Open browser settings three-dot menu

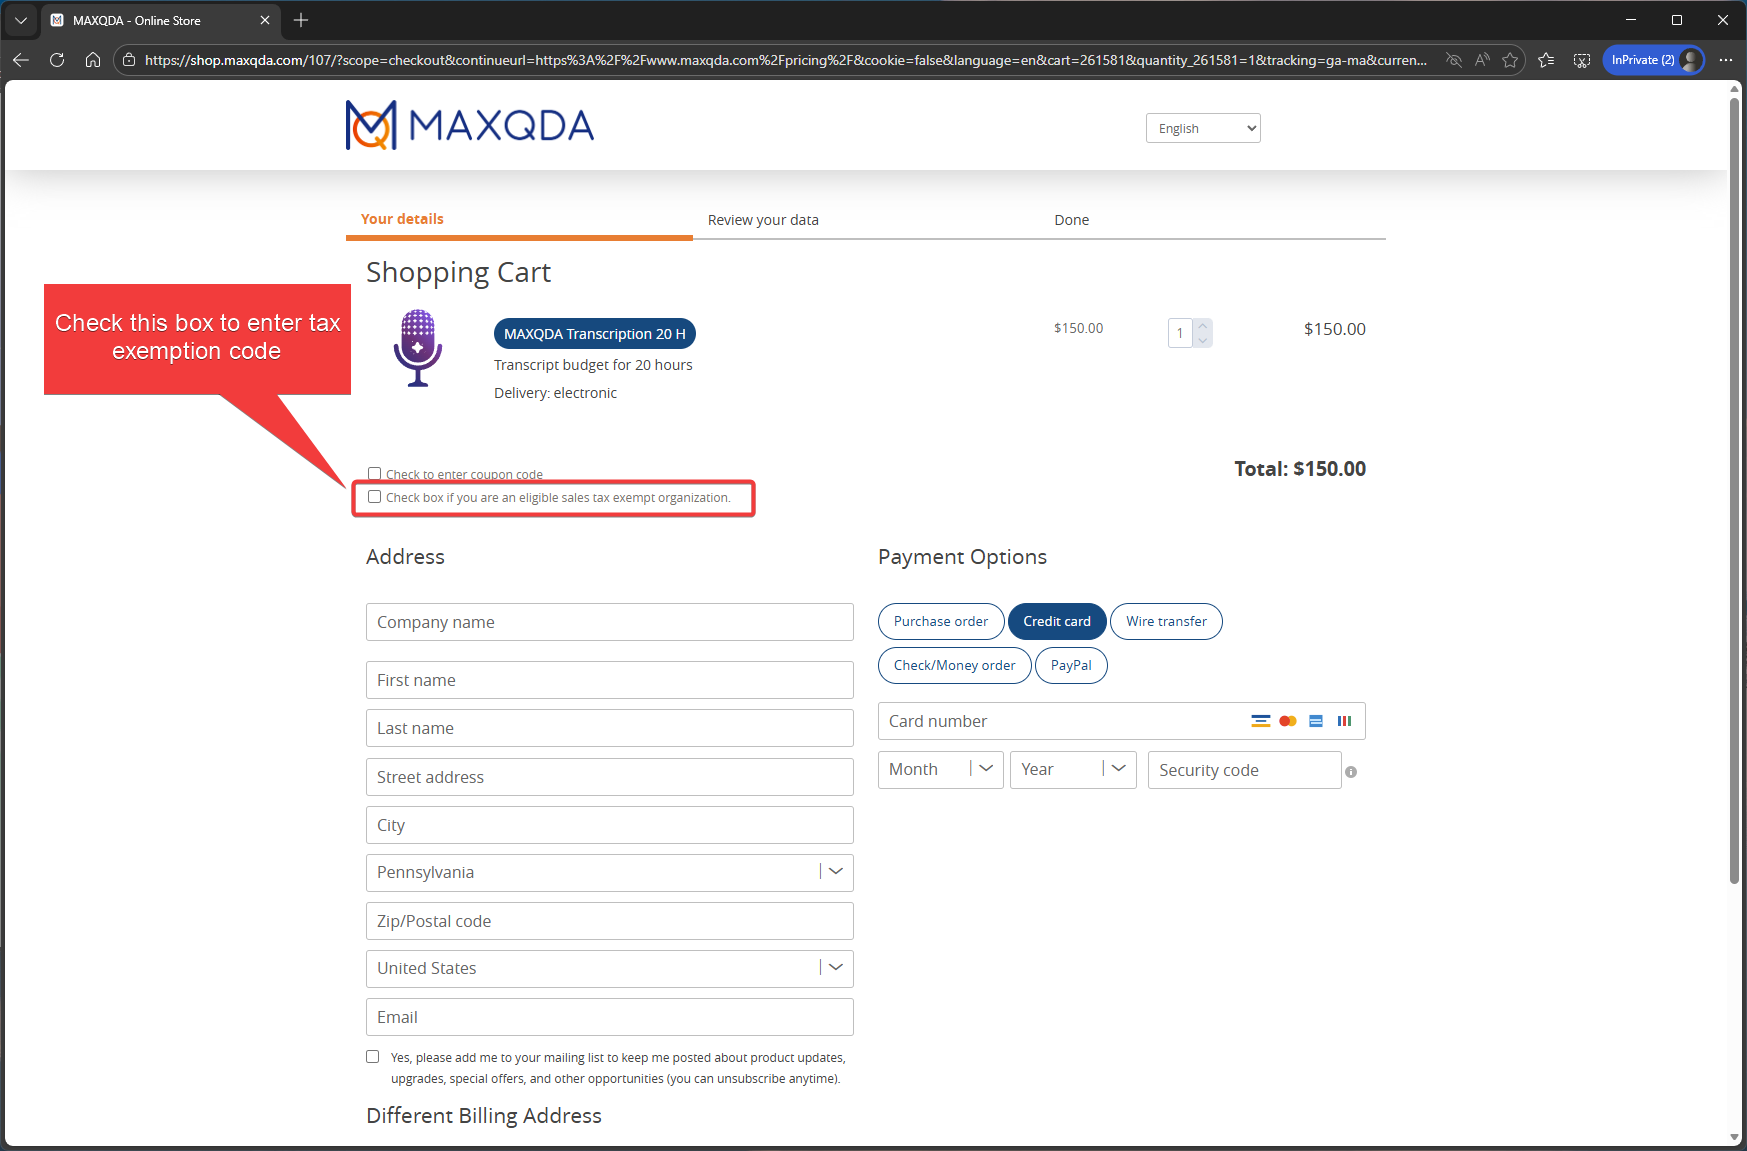(x=1726, y=60)
